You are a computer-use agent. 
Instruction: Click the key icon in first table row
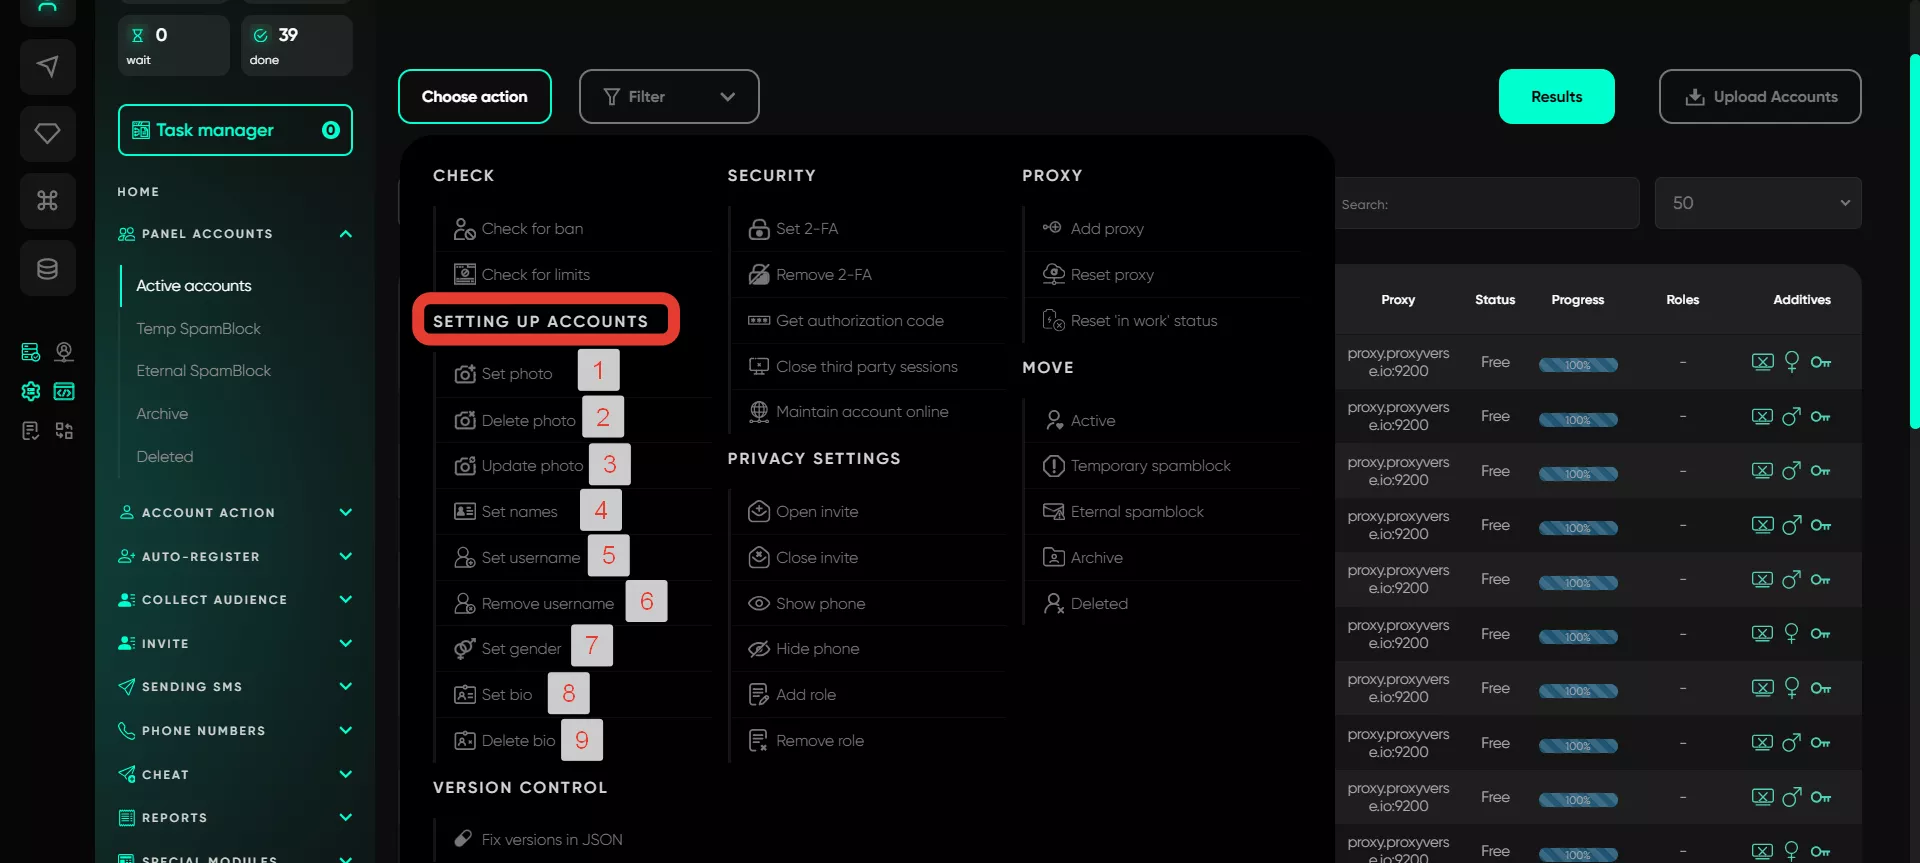click(1820, 362)
